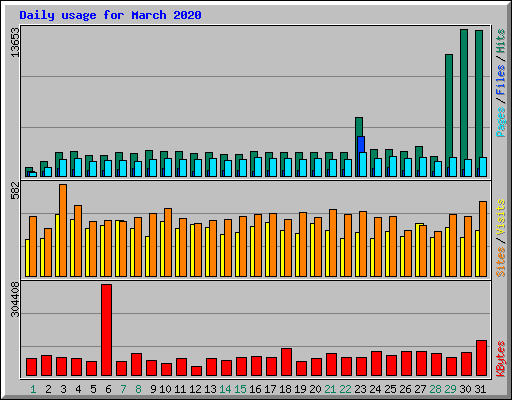Click green weekend day label 14
Image resolution: width=512 pixels, height=400 pixels.
225,389
